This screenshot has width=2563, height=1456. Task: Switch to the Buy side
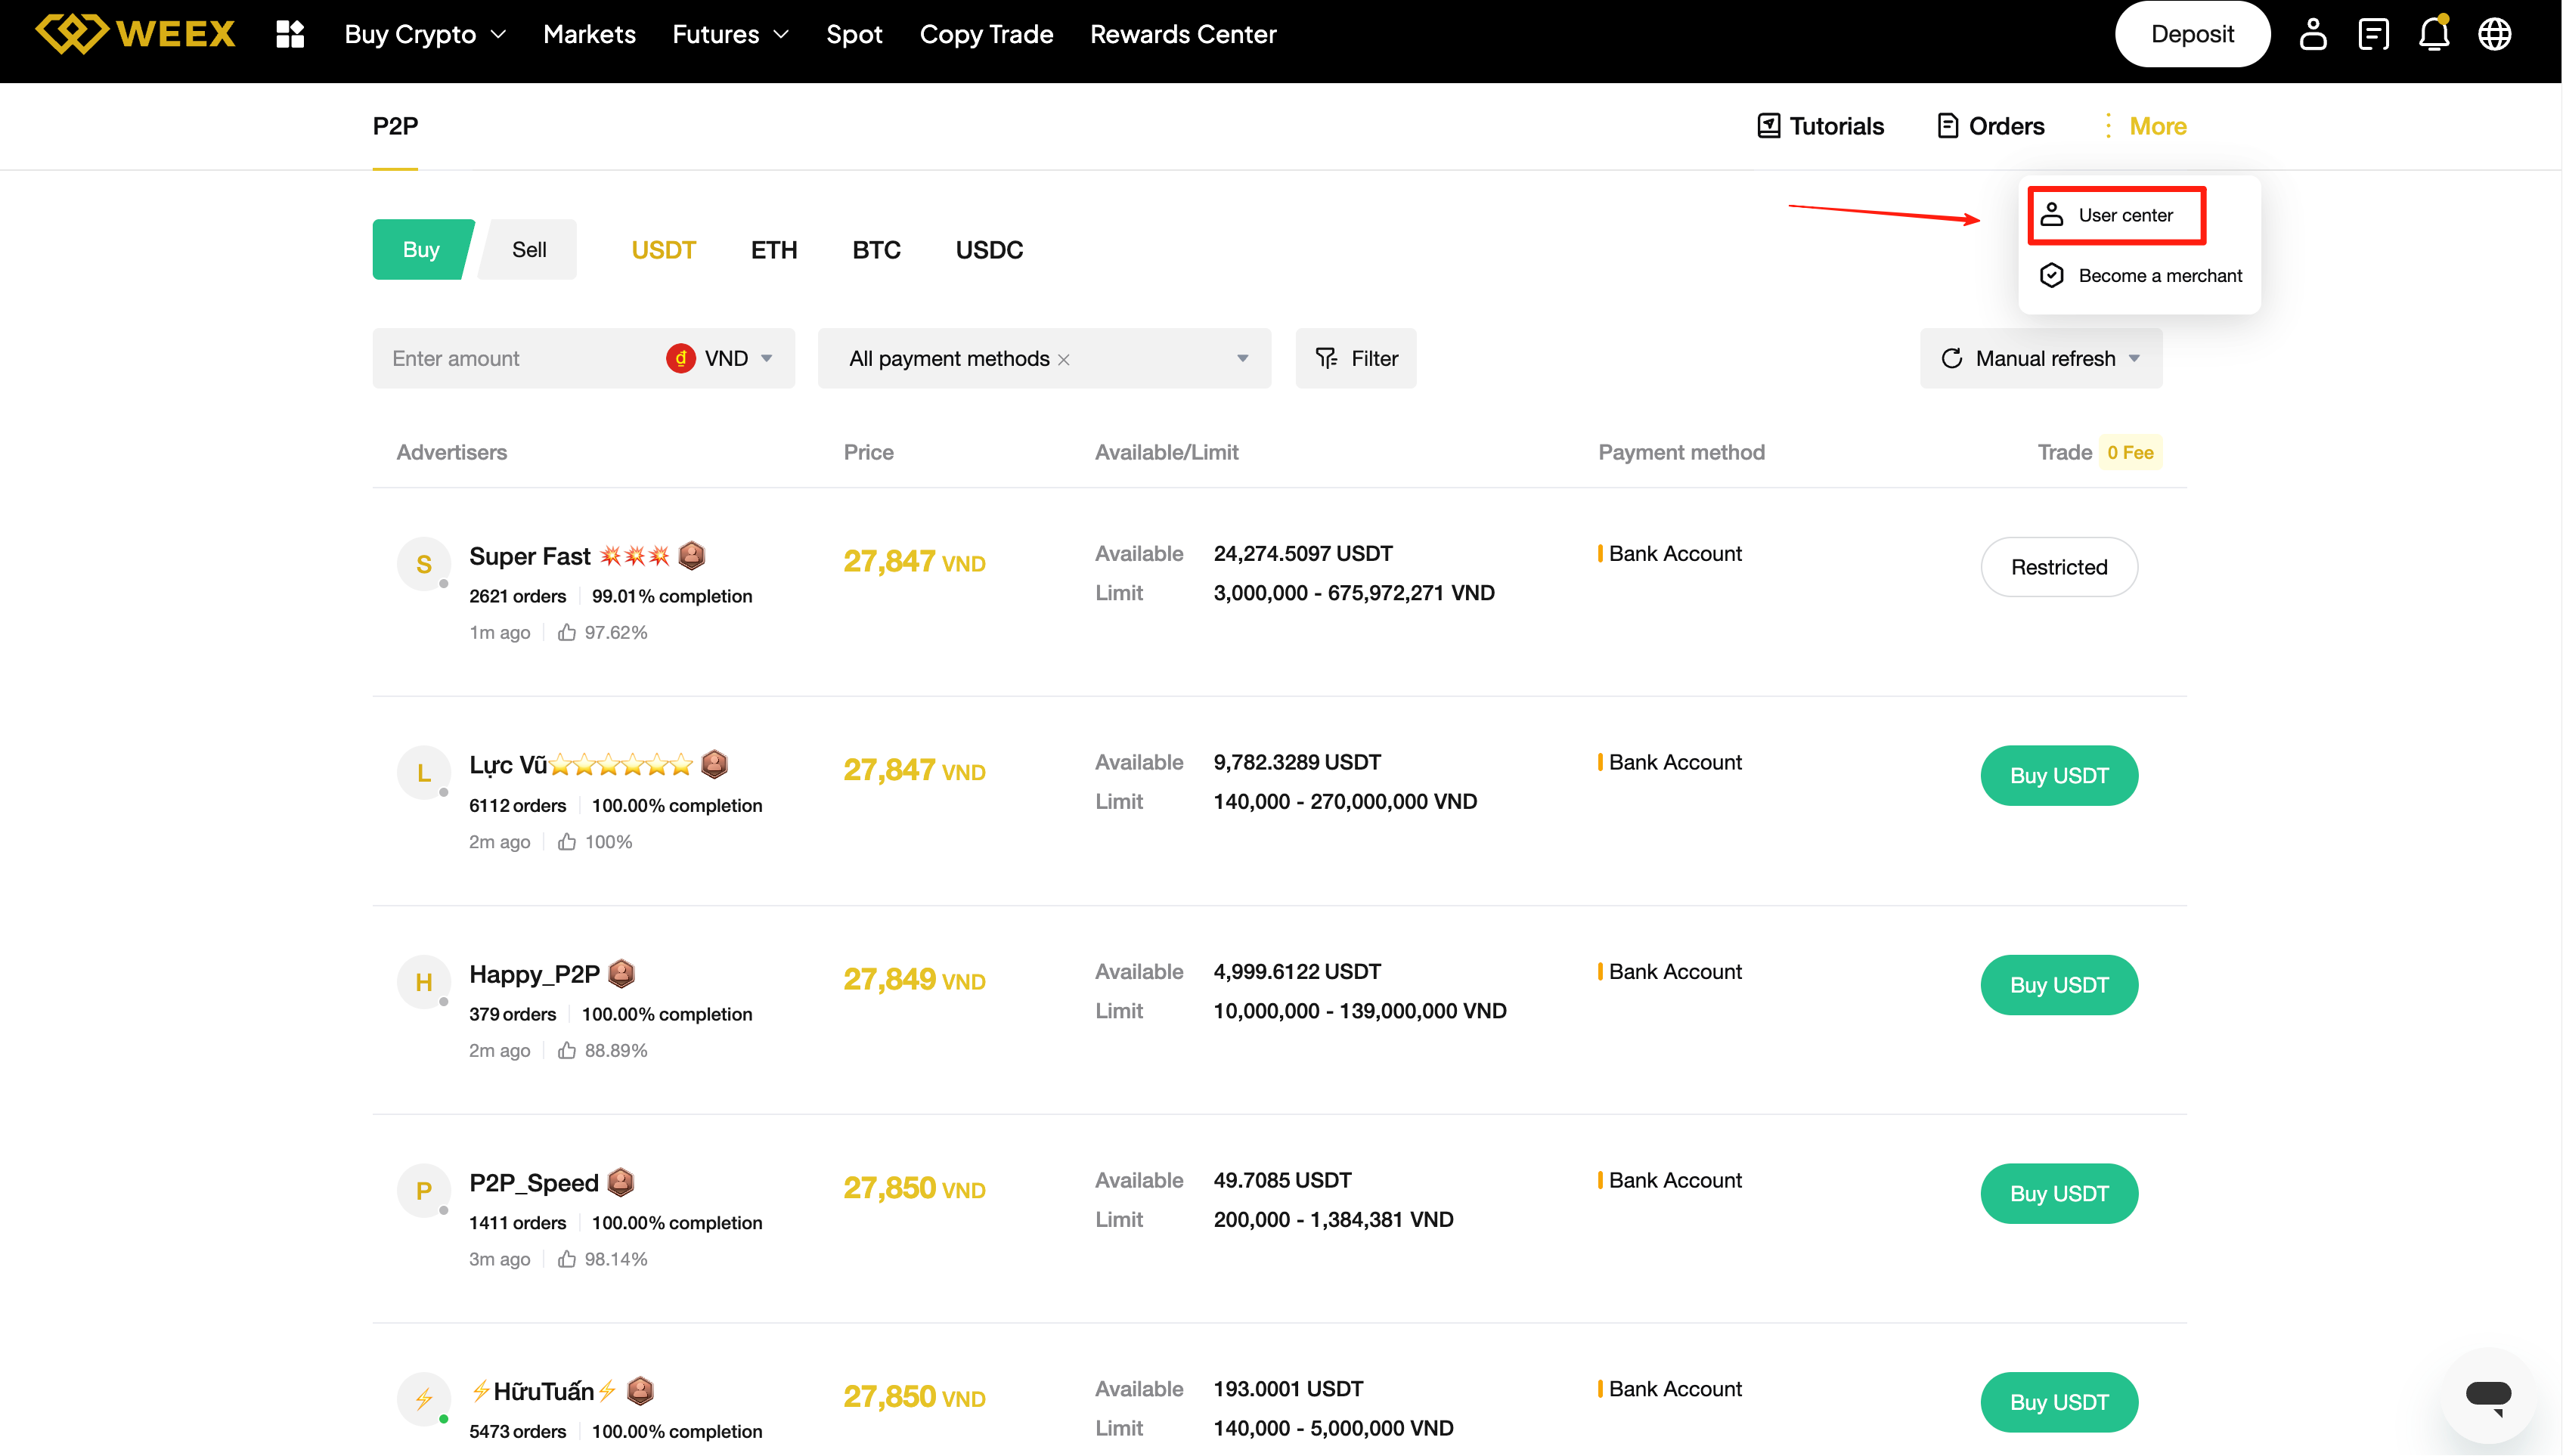420,249
